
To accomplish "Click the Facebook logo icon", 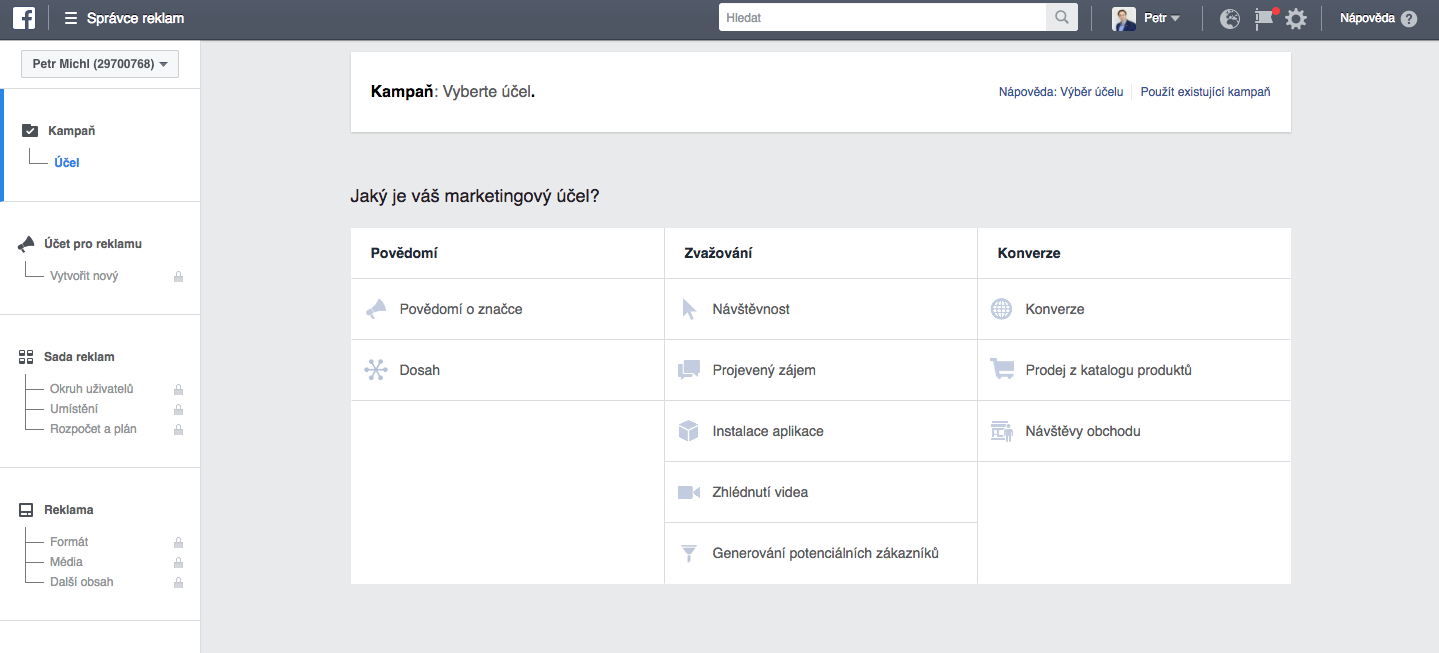I will tap(24, 18).
